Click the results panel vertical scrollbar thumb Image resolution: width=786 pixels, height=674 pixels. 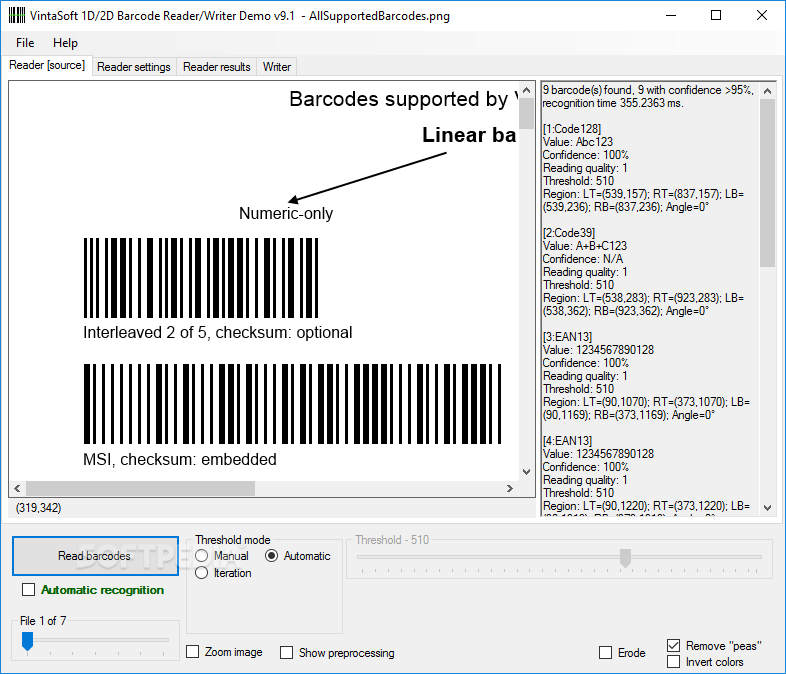coord(767,183)
